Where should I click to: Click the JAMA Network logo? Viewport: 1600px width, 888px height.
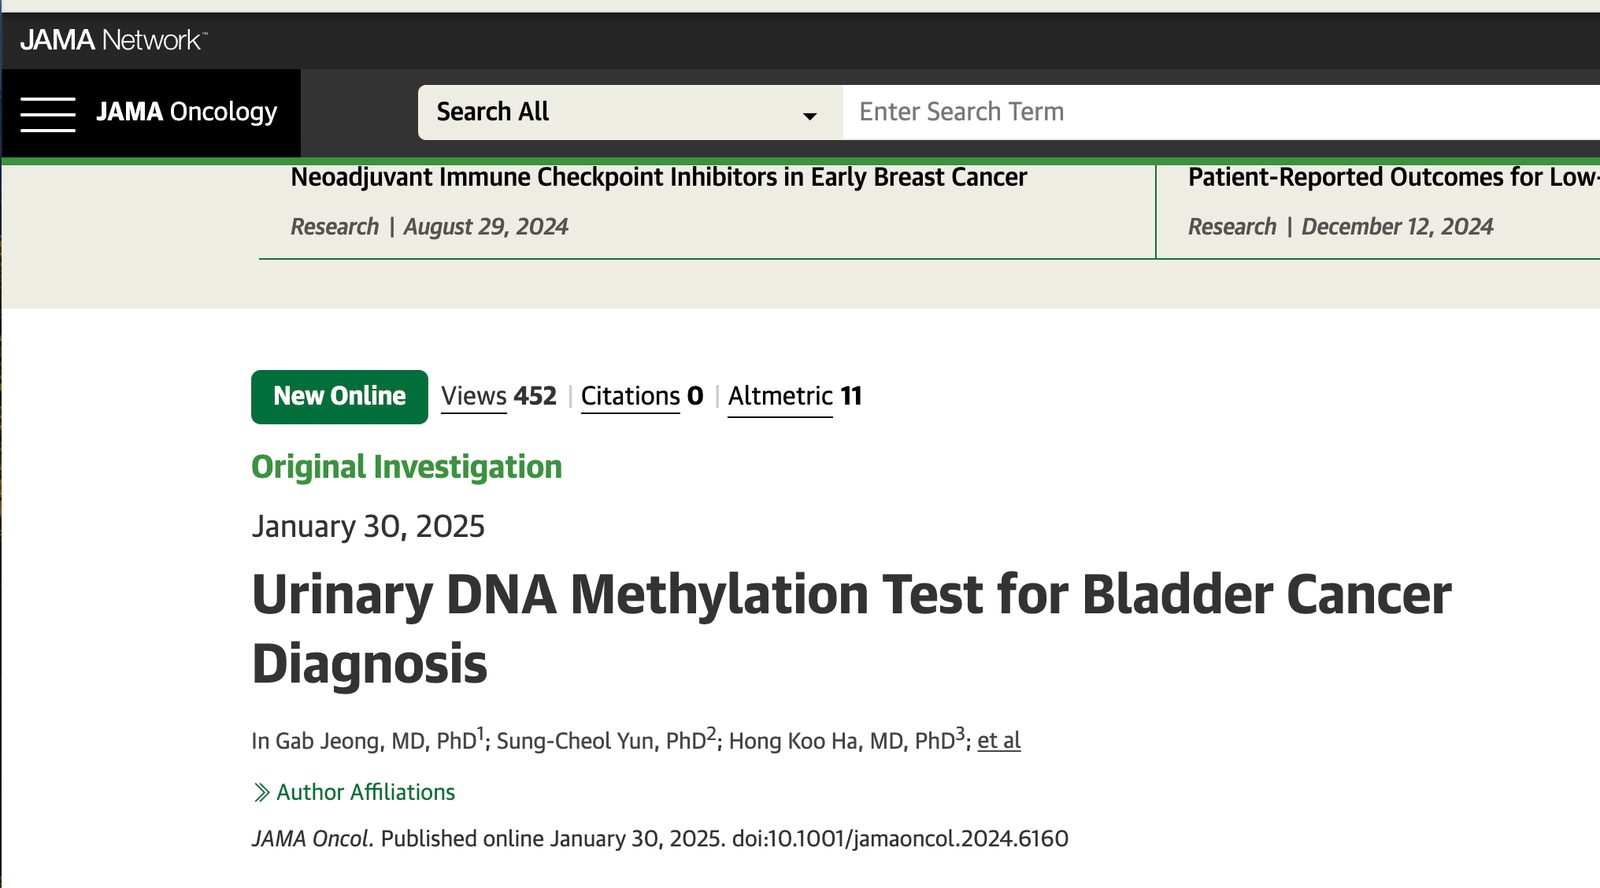click(x=113, y=40)
